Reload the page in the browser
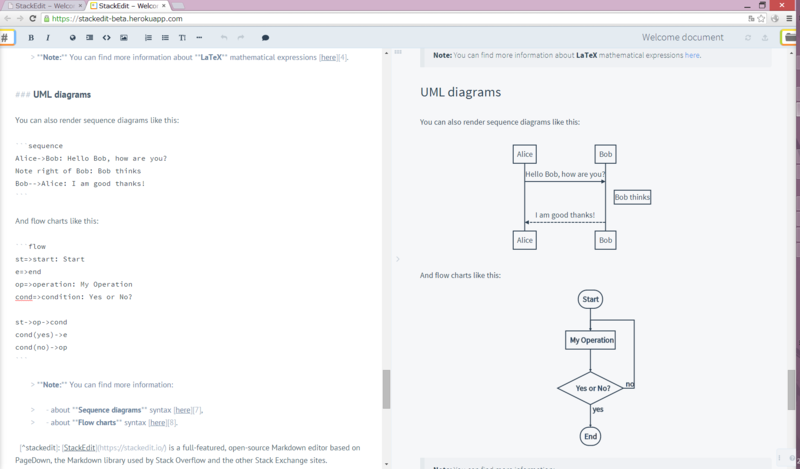This screenshot has width=800, height=469. tap(33, 18)
